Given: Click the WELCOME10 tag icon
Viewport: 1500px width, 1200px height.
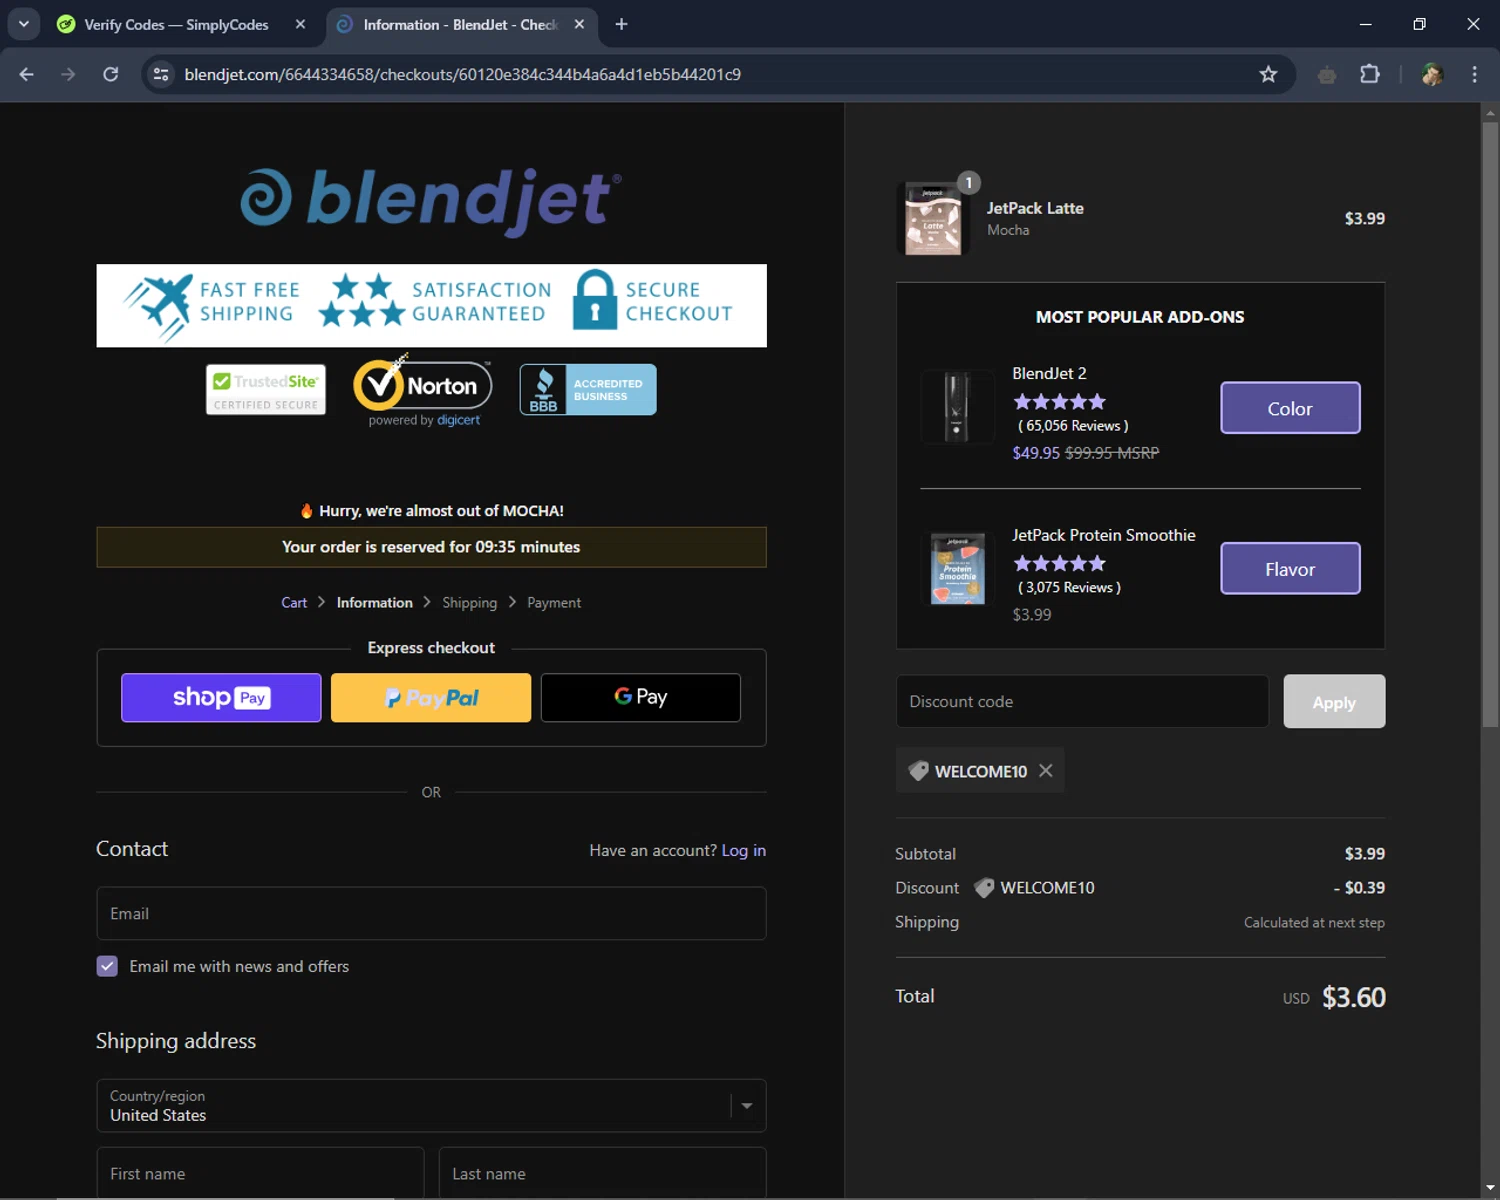Looking at the screenshot, I should point(918,771).
